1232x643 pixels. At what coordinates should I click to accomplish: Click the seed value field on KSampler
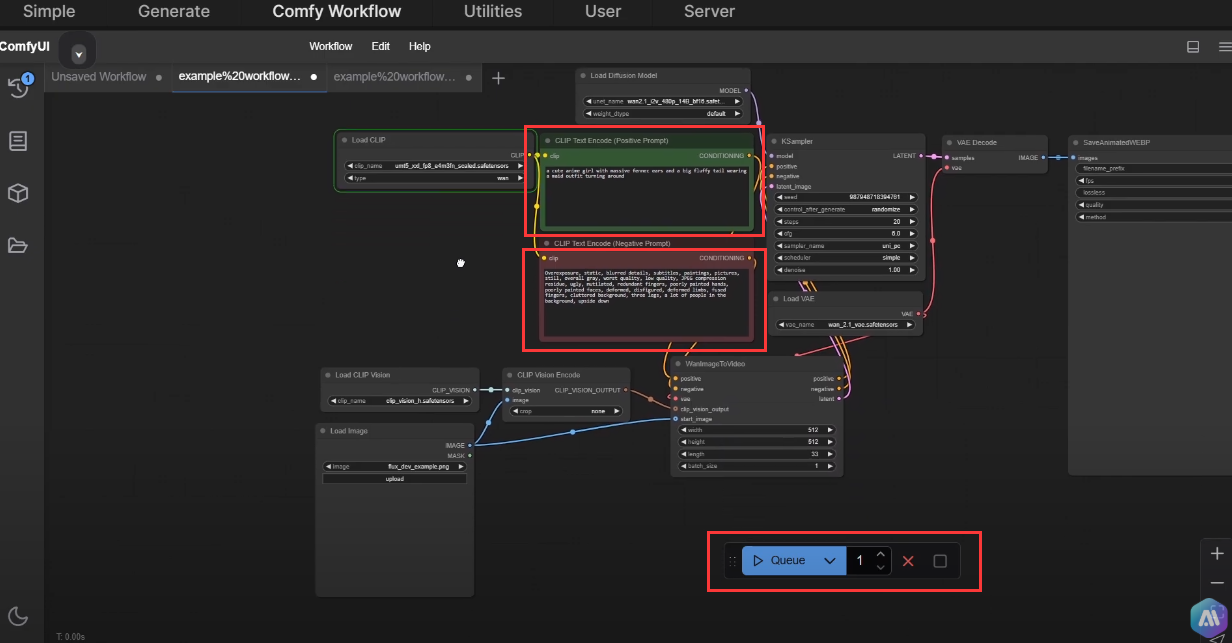(845, 197)
